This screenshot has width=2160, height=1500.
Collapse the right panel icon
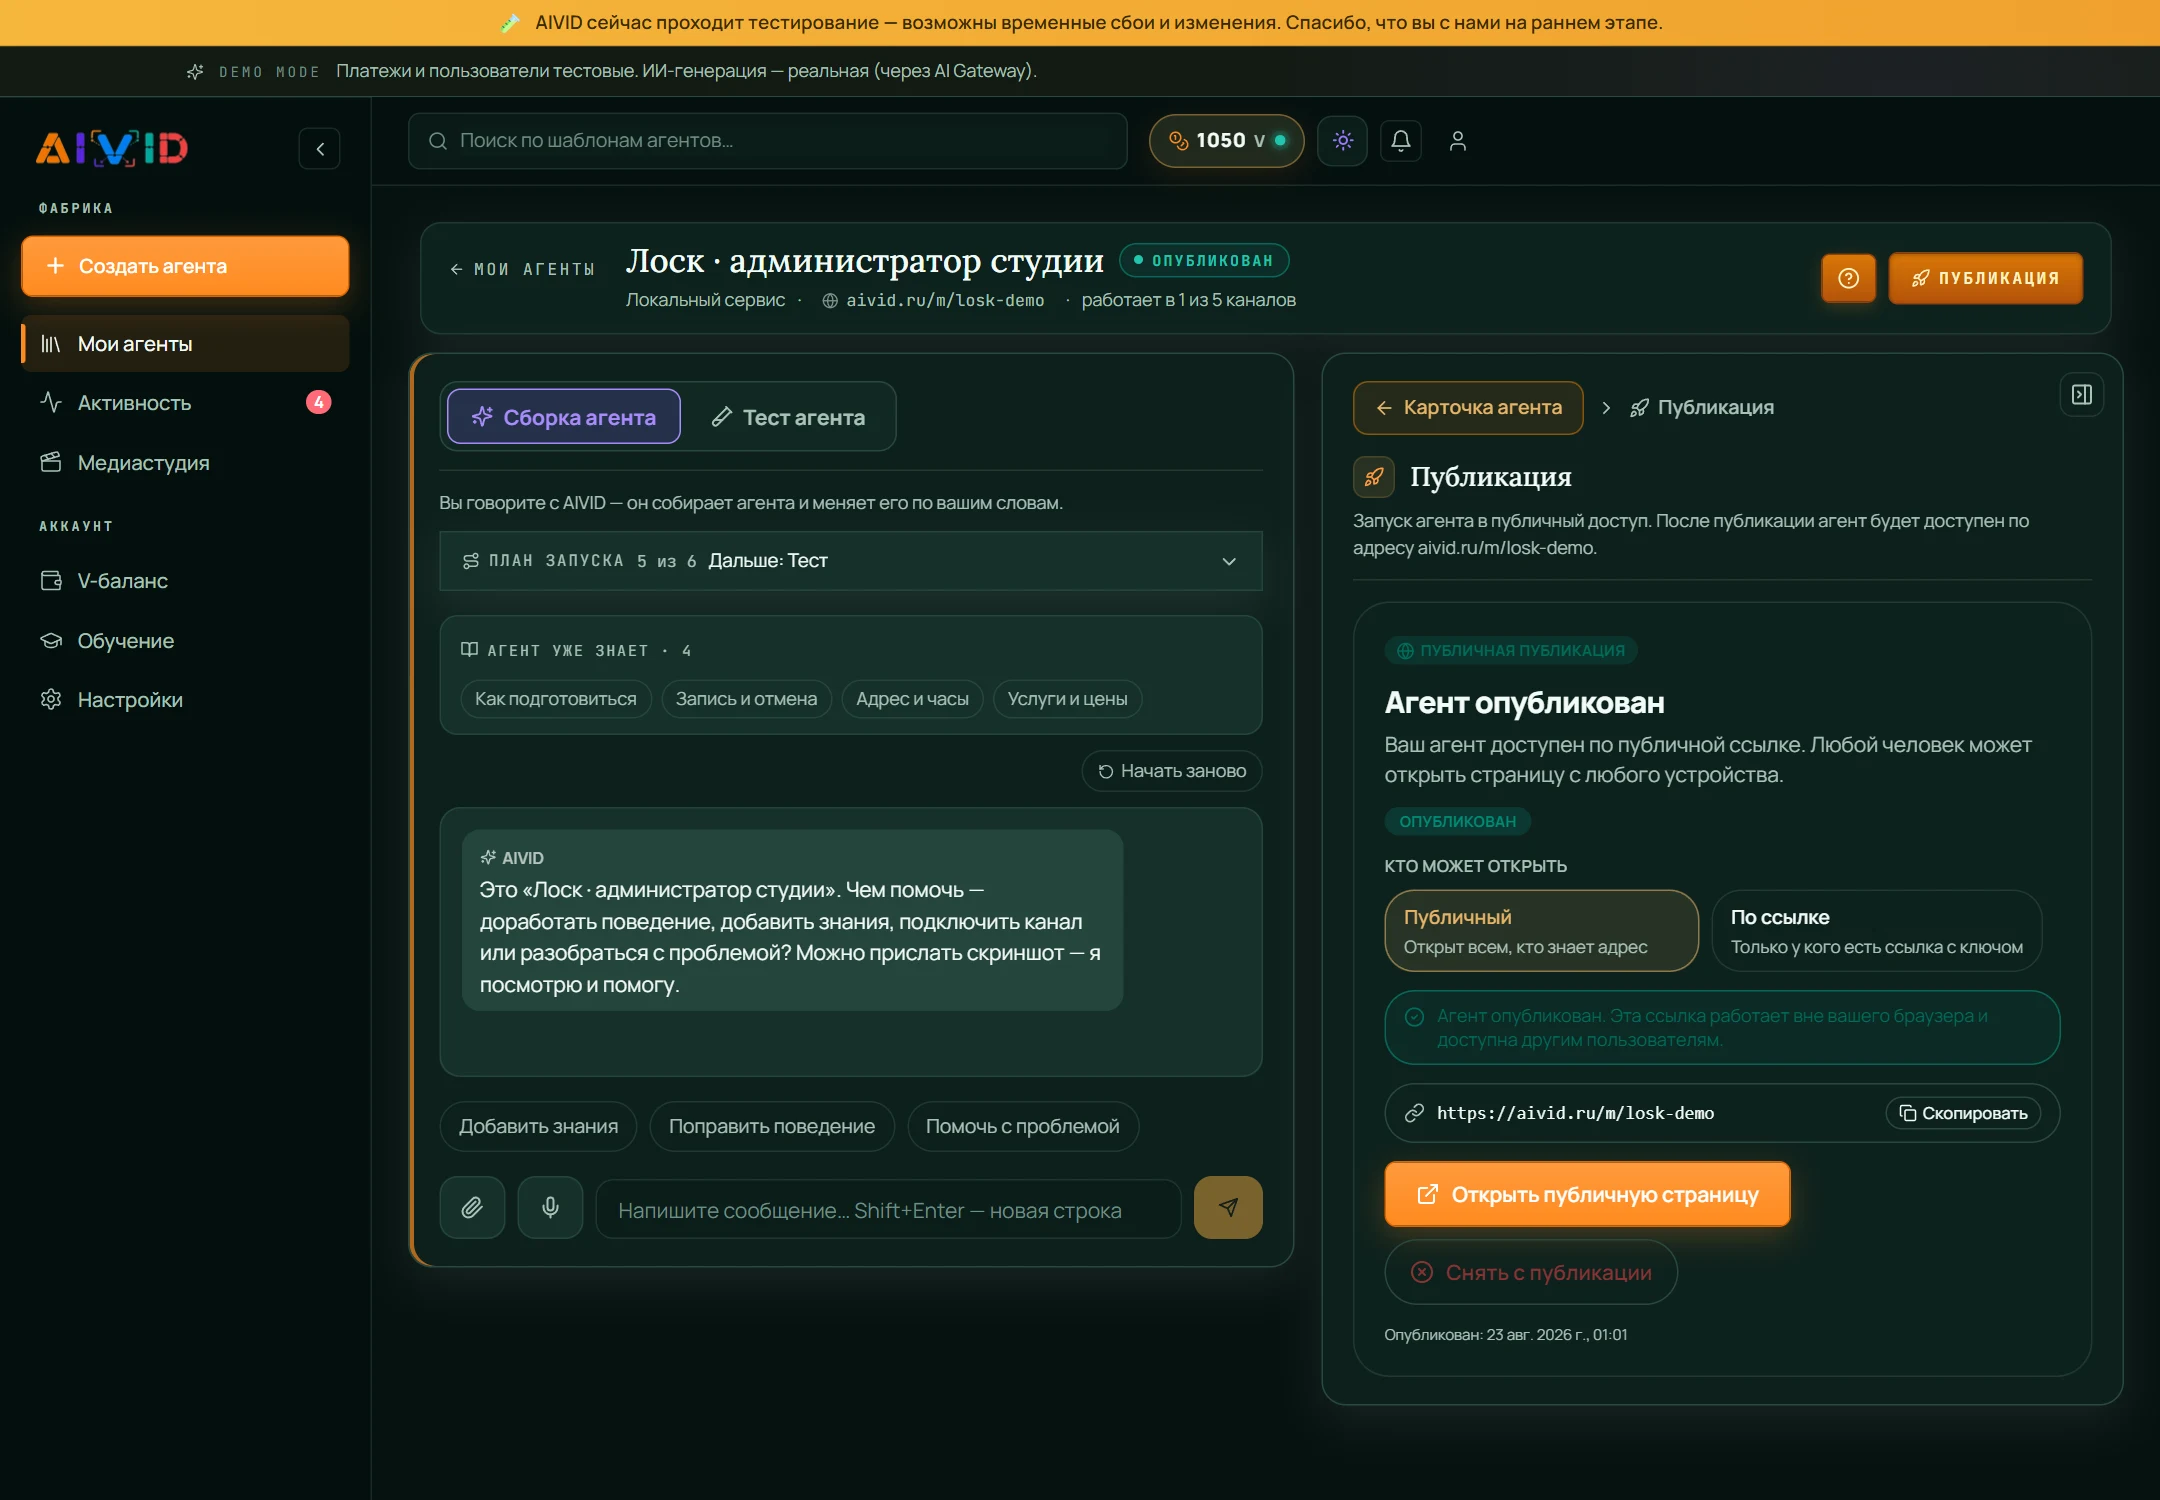click(2082, 395)
